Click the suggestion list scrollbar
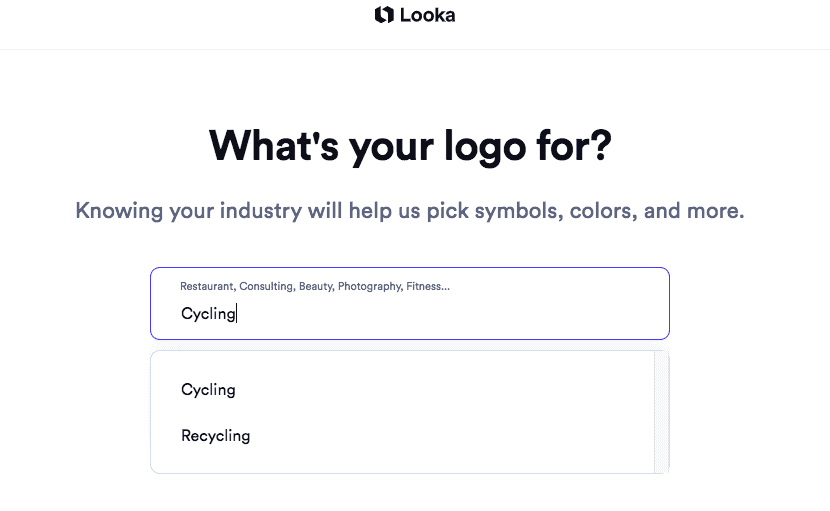The width and height of the screenshot is (830, 511). point(661,411)
